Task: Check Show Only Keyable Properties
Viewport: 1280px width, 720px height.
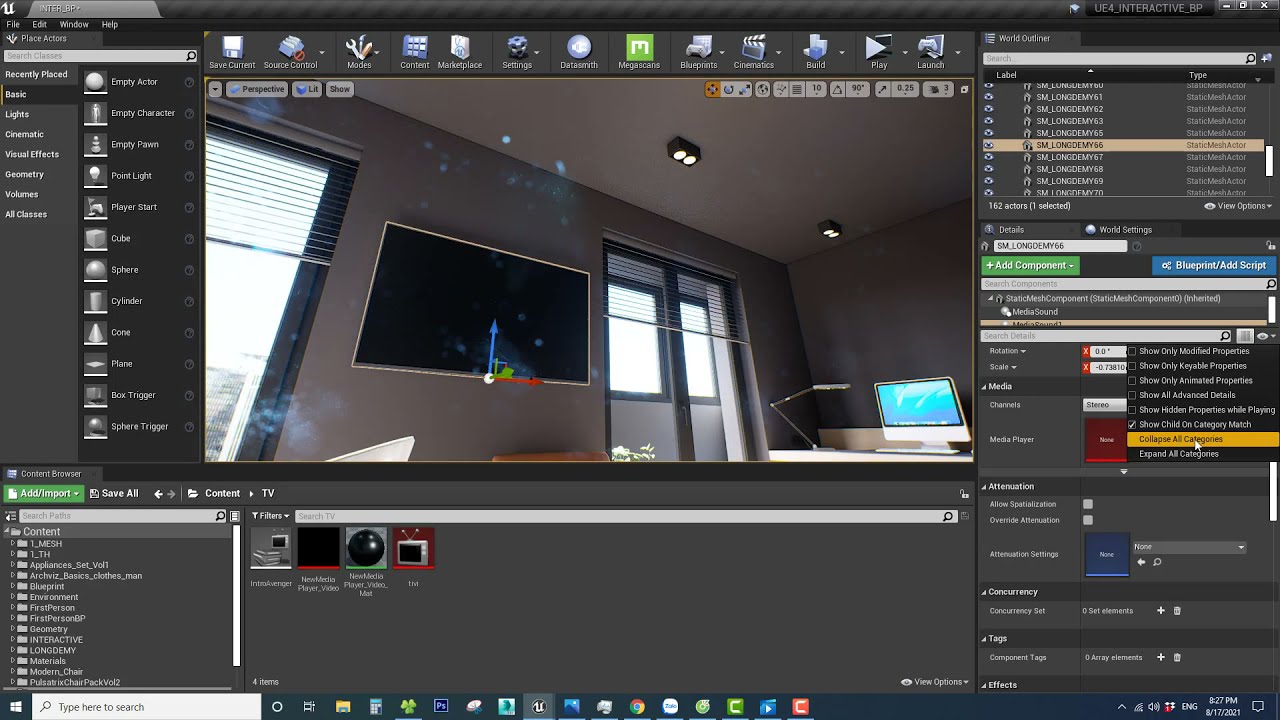Action: 1132,366
